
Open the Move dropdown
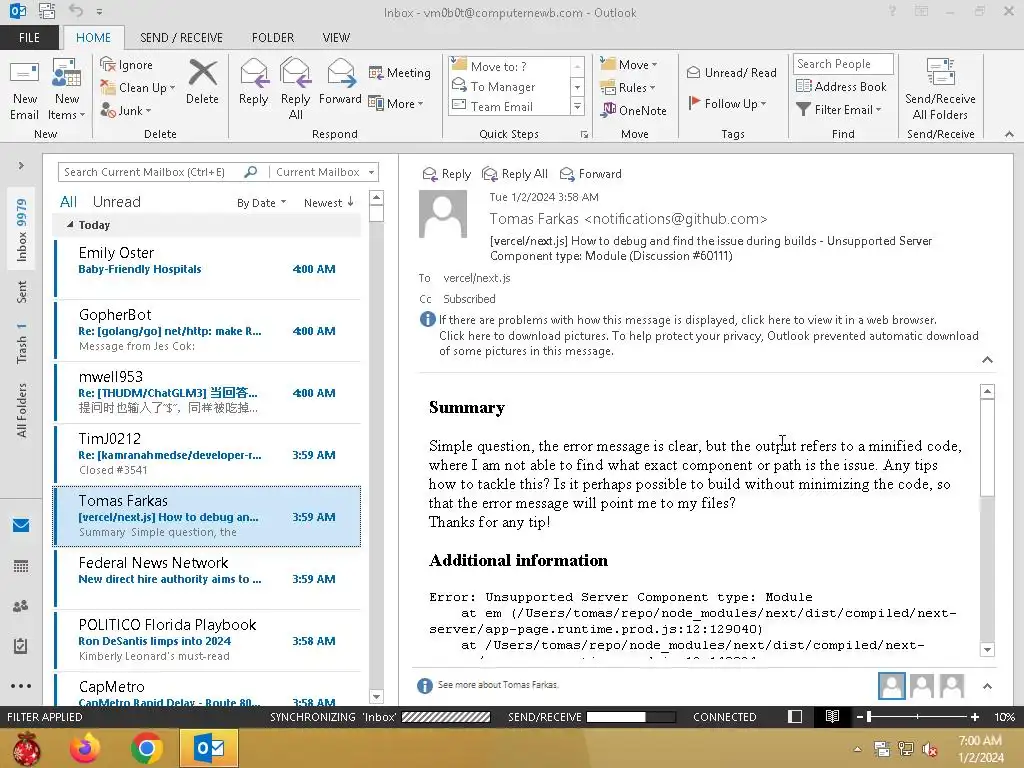pos(629,65)
